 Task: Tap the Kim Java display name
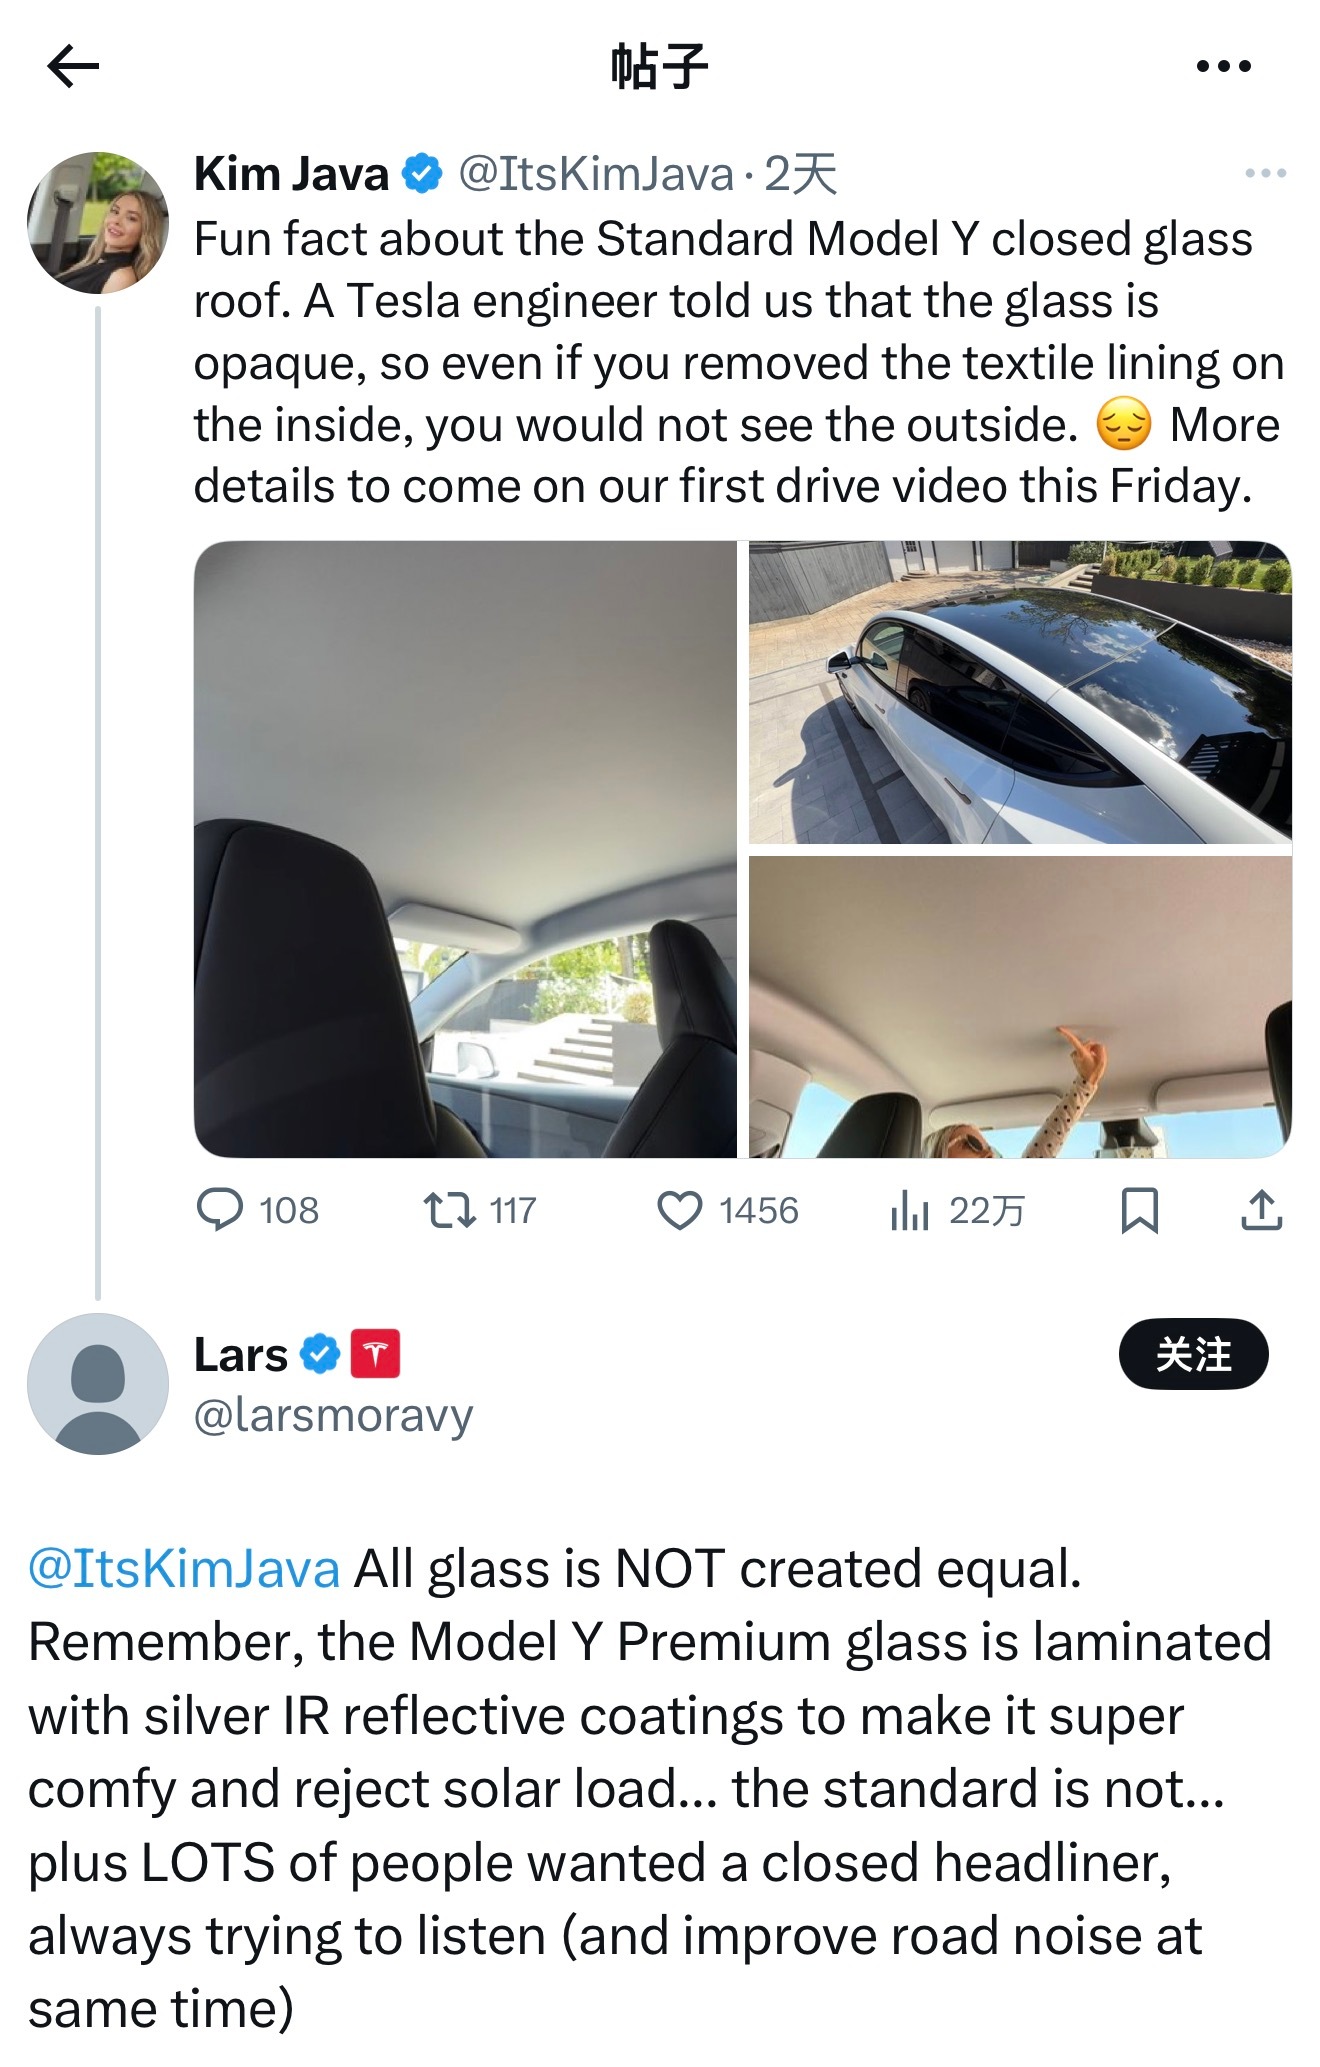(291, 174)
